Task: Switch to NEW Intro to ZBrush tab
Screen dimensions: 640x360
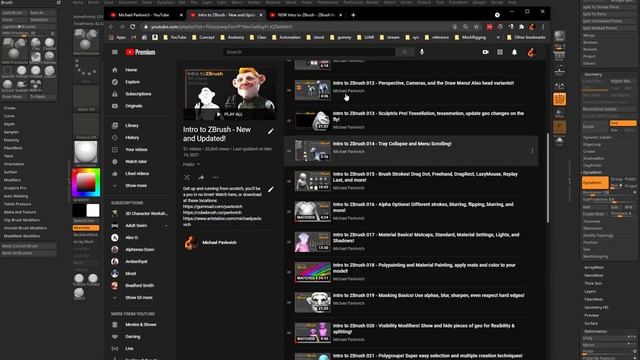Action: pos(306,15)
